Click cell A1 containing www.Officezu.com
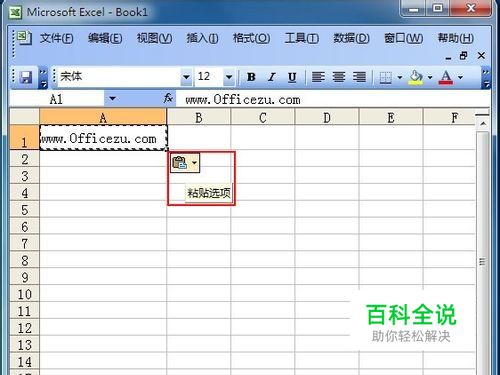The width and height of the screenshot is (500, 375). (103, 138)
